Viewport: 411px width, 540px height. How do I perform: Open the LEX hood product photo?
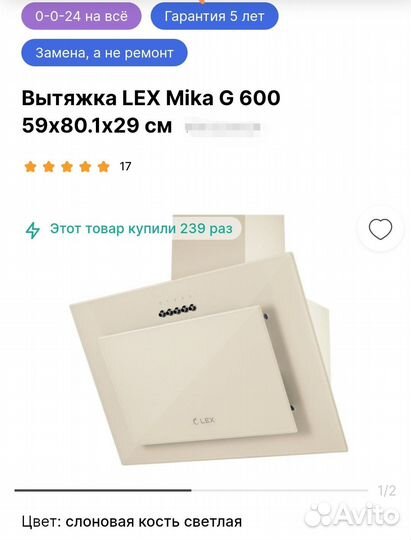208,339
